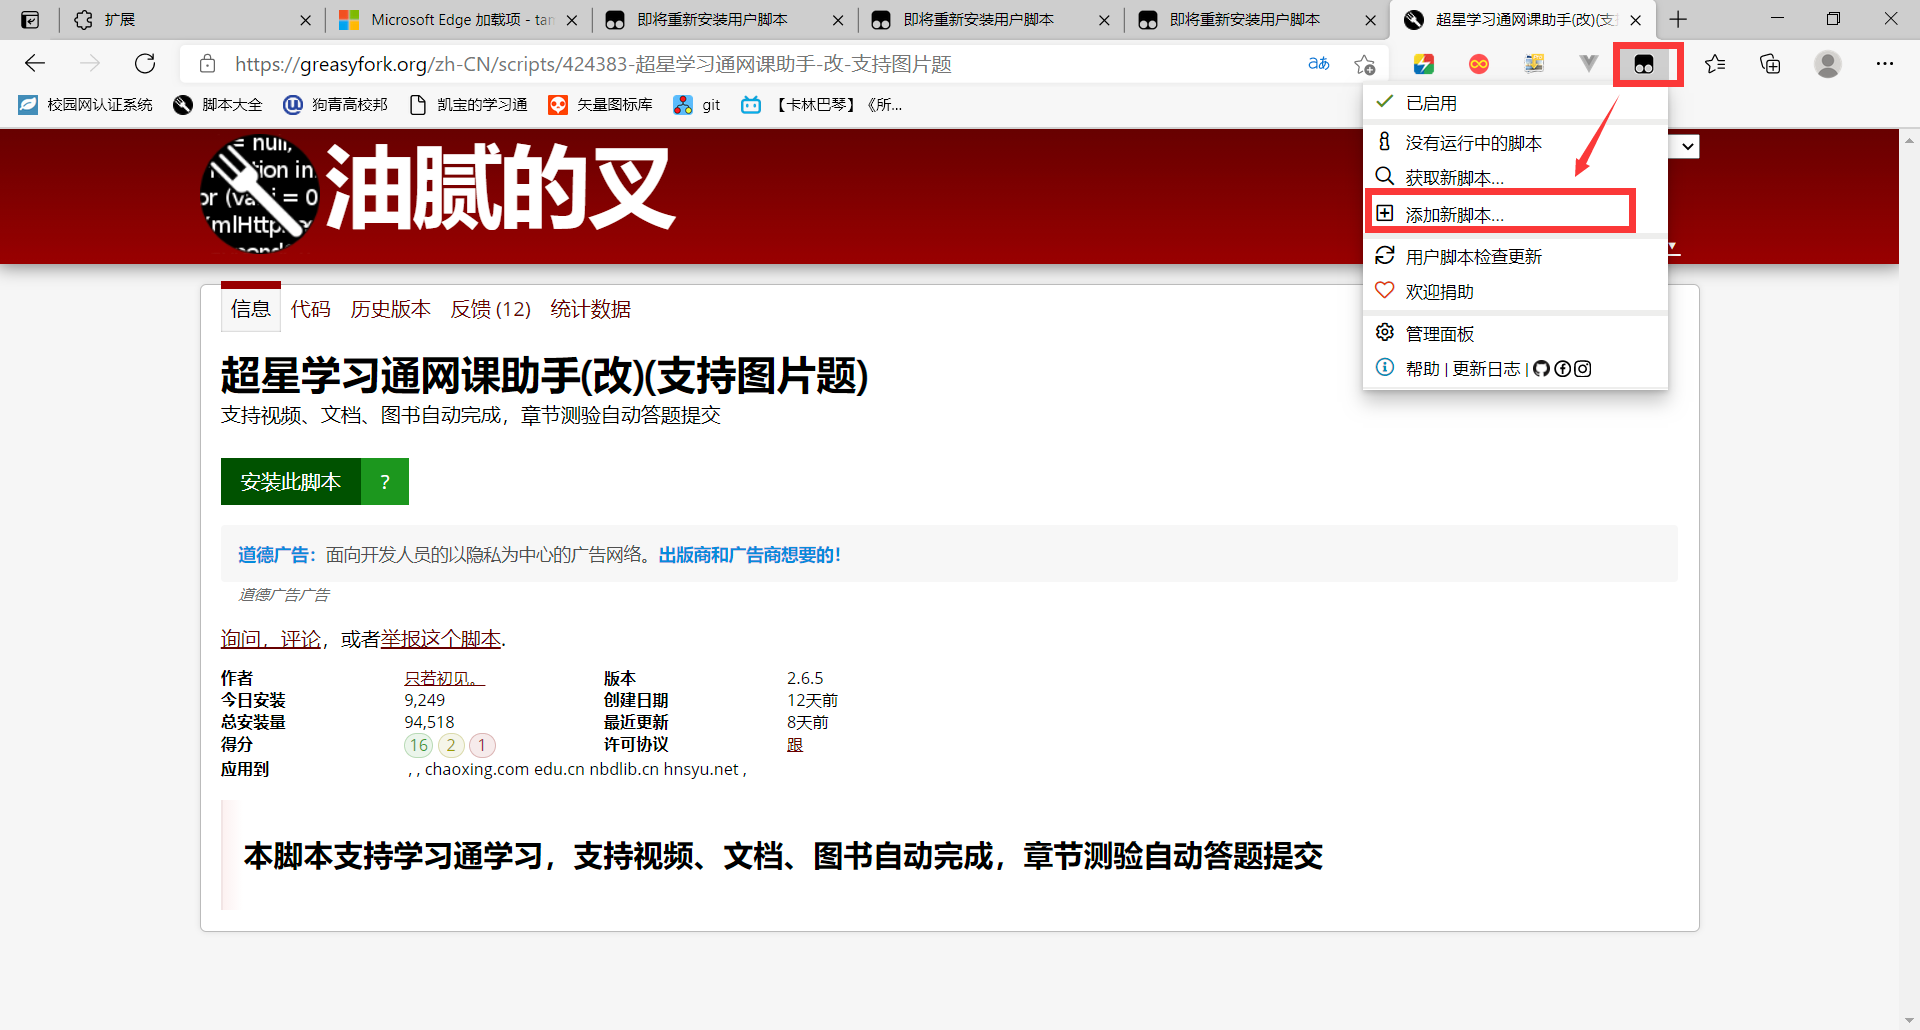Click the Greasy Fork logo image
1920x1030 pixels.
(x=260, y=192)
